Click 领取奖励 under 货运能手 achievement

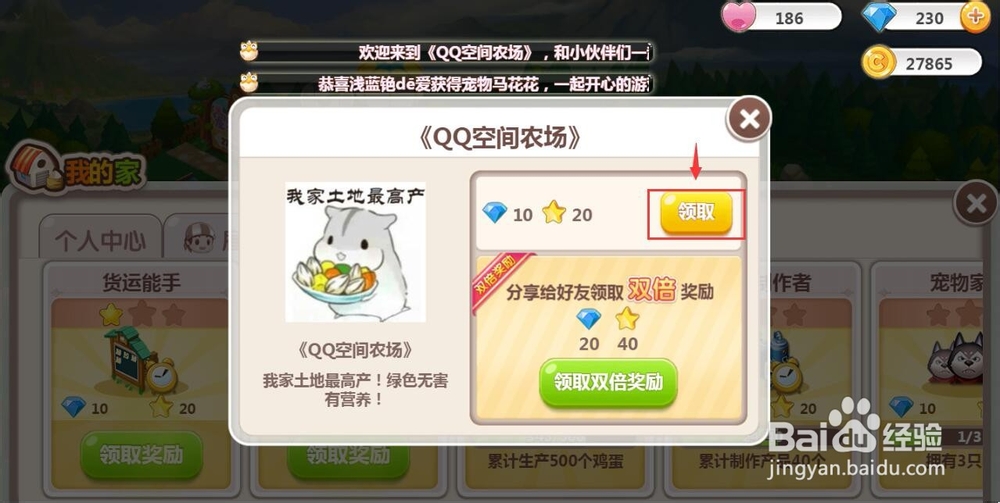(141, 455)
